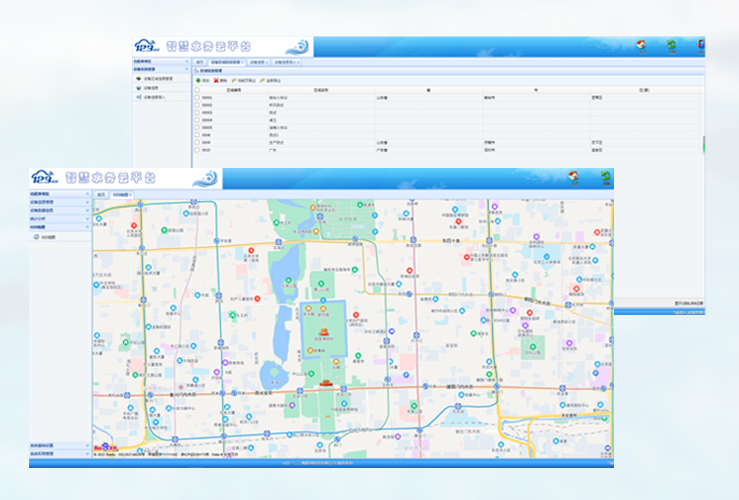Image resolution: width=739 pixels, height=500 pixels.
Task: Open the GIS地图 tree item in sidebar
Action: pyautogui.click(x=46, y=237)
